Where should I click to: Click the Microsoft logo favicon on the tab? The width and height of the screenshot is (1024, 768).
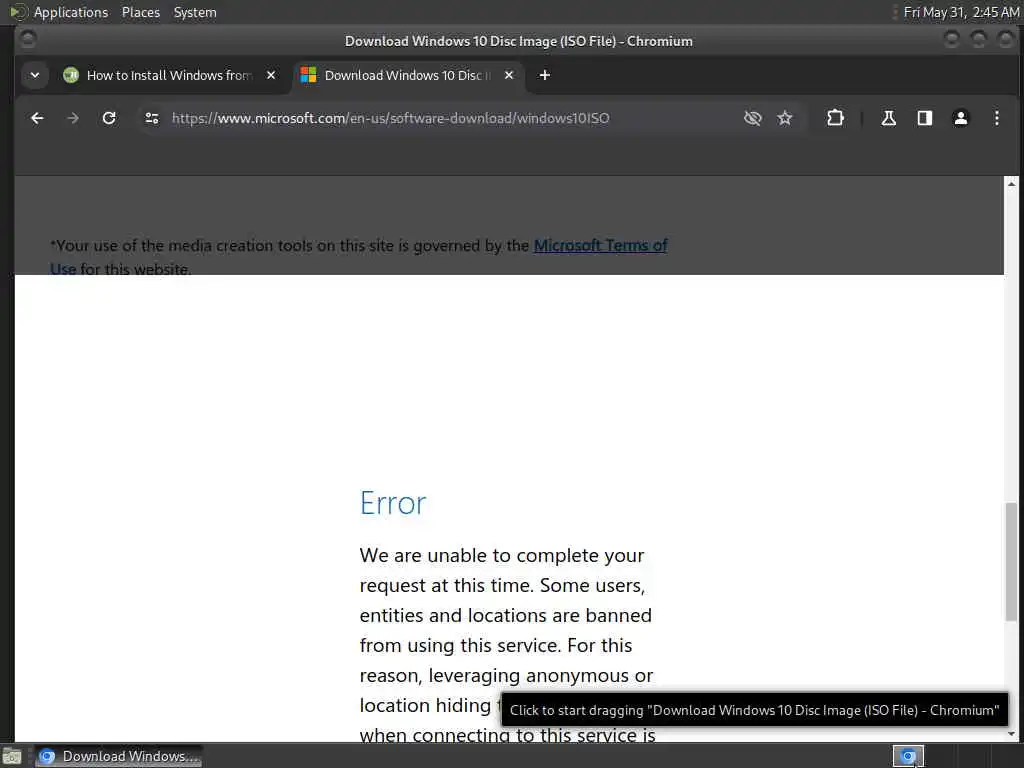pos(308,75)
